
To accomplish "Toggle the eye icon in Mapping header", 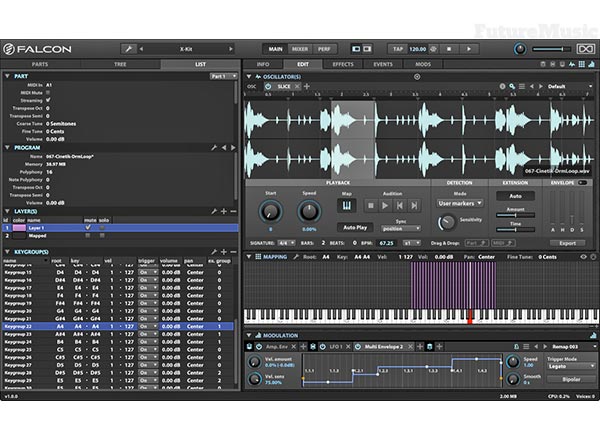I will [583, 257].
